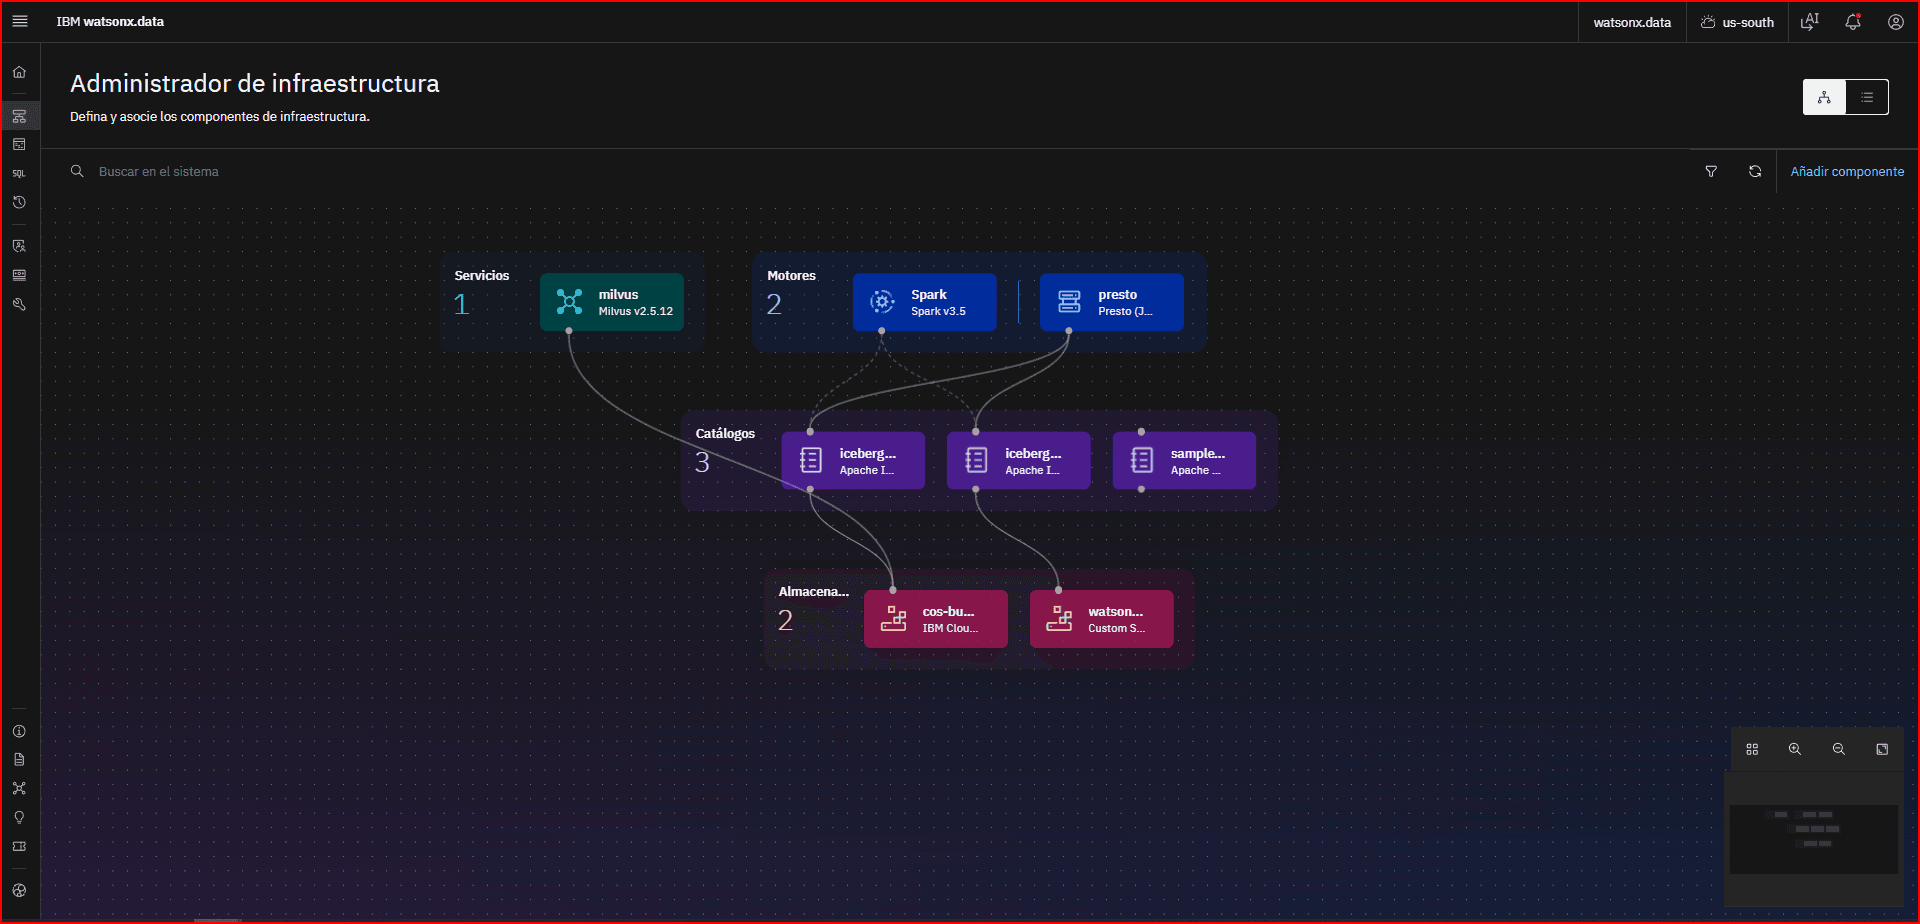Open the network nodes sidebar icon

point(19,788)
